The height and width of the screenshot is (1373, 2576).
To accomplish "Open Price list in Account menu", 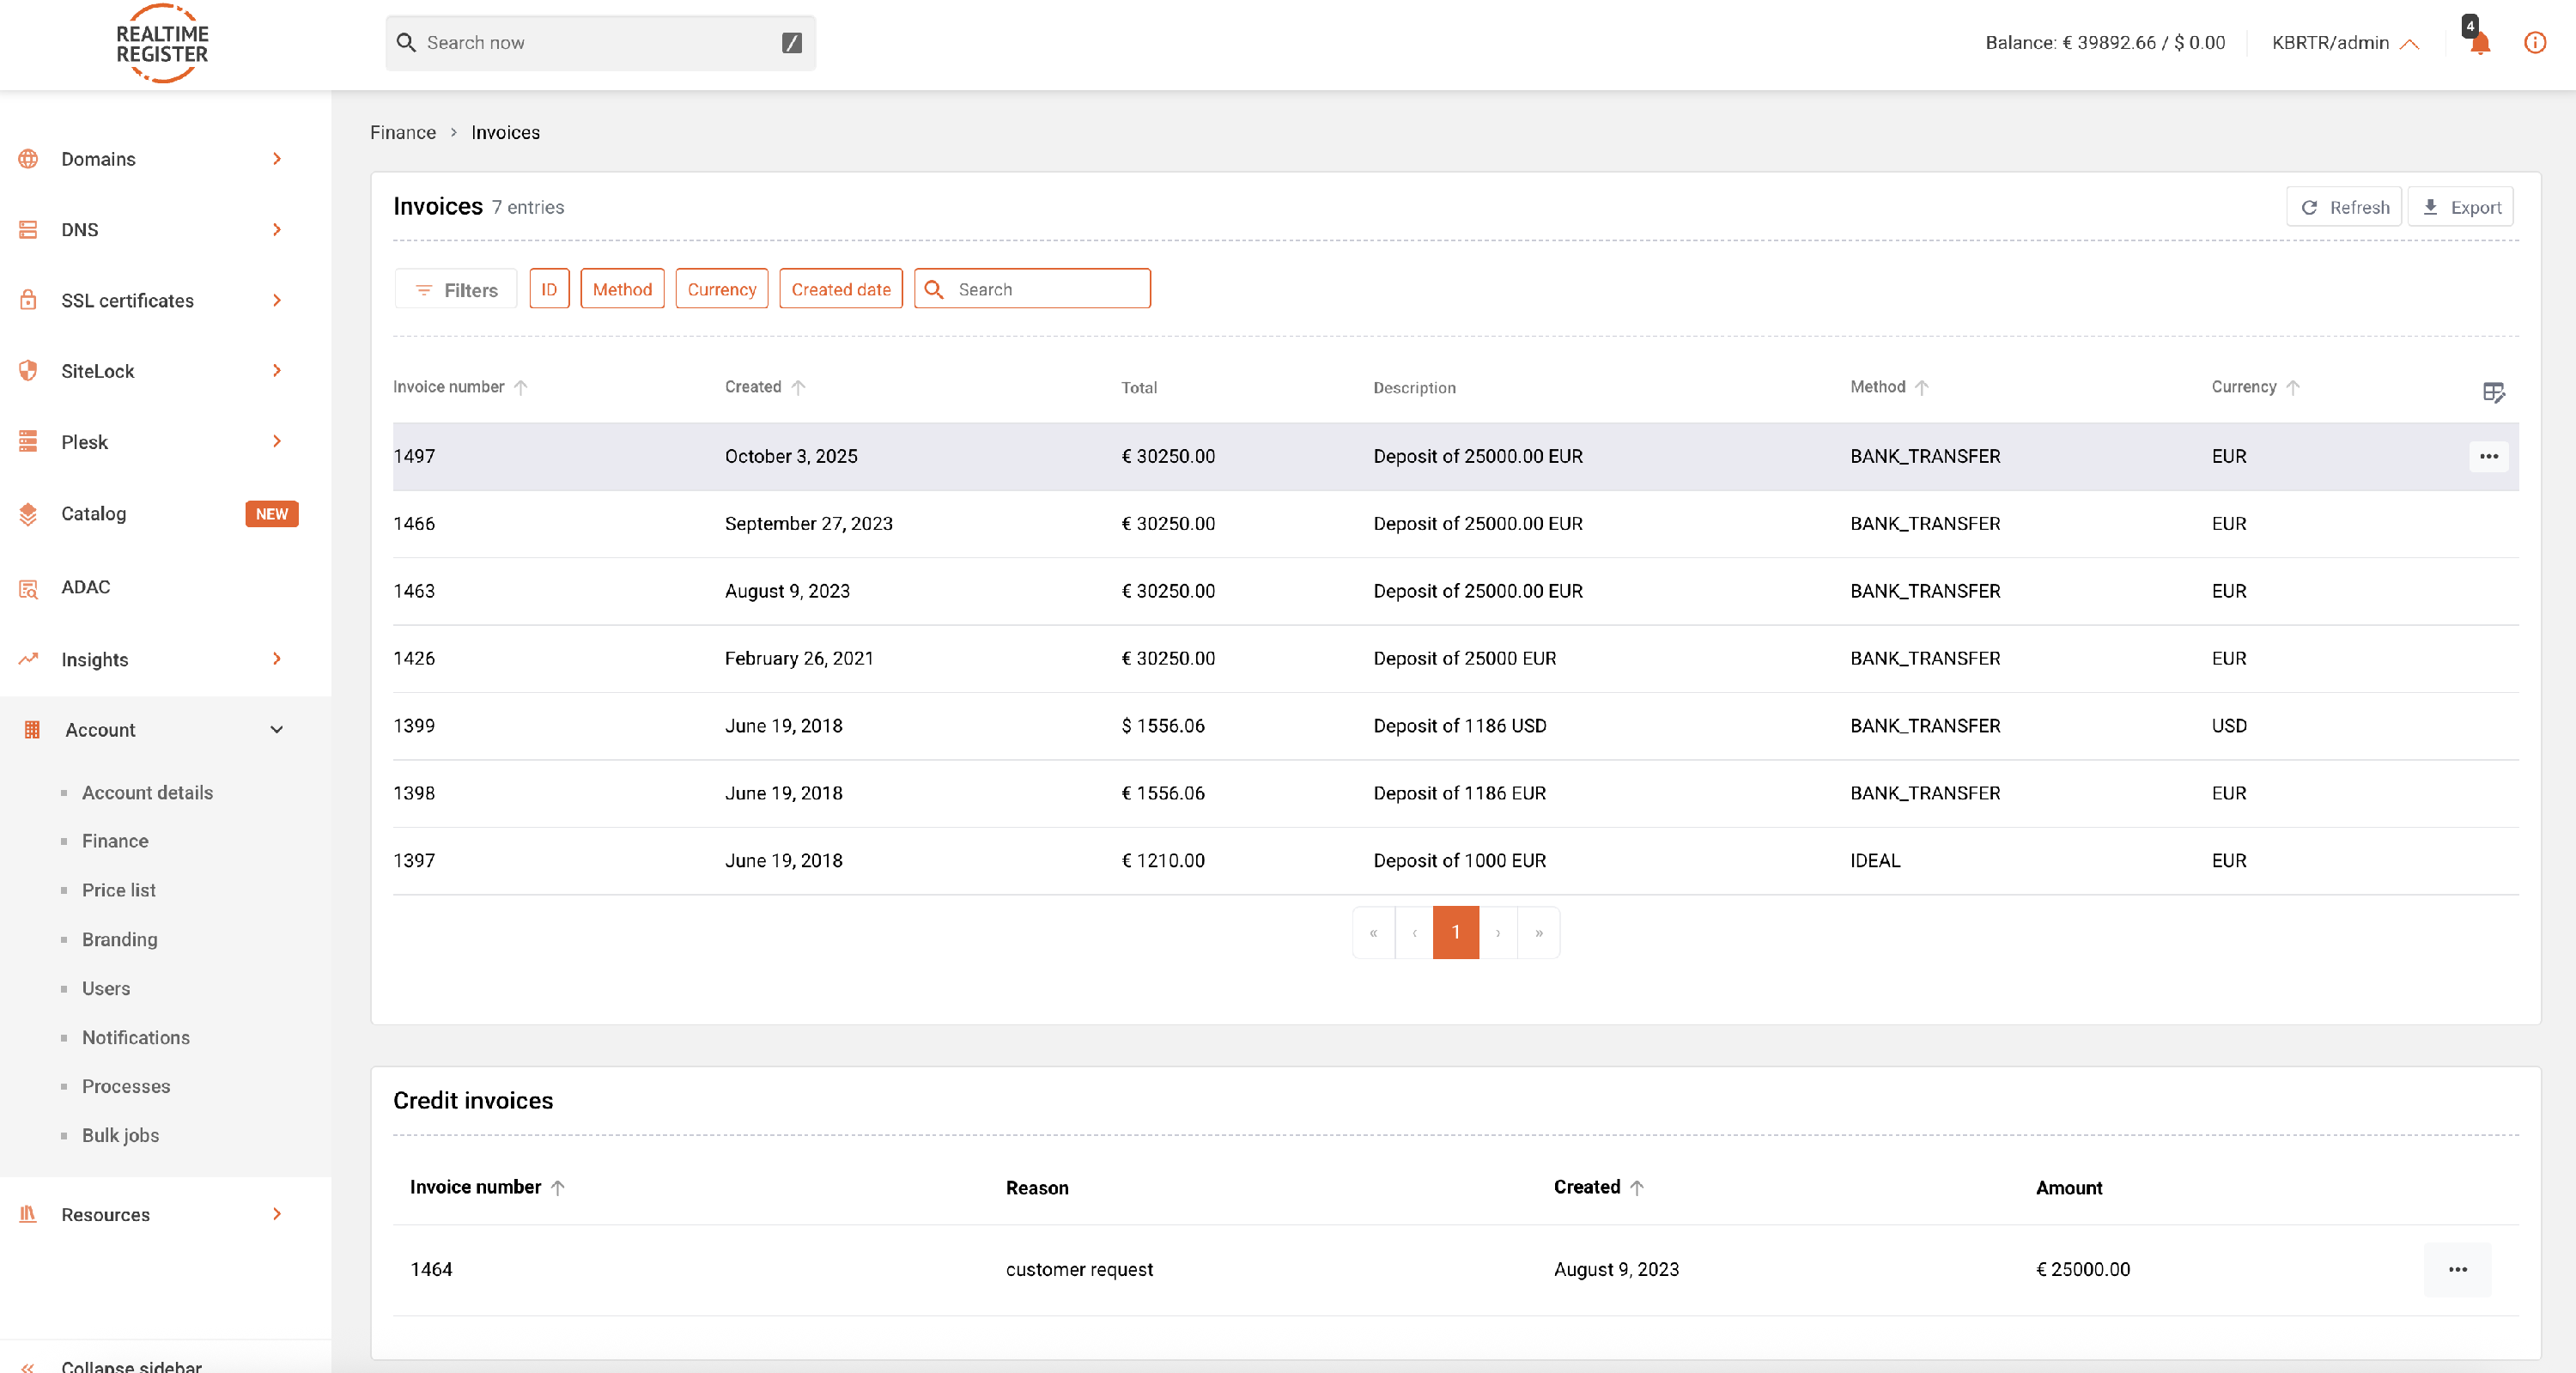I will pyautogui.click(x=118, y=890).
